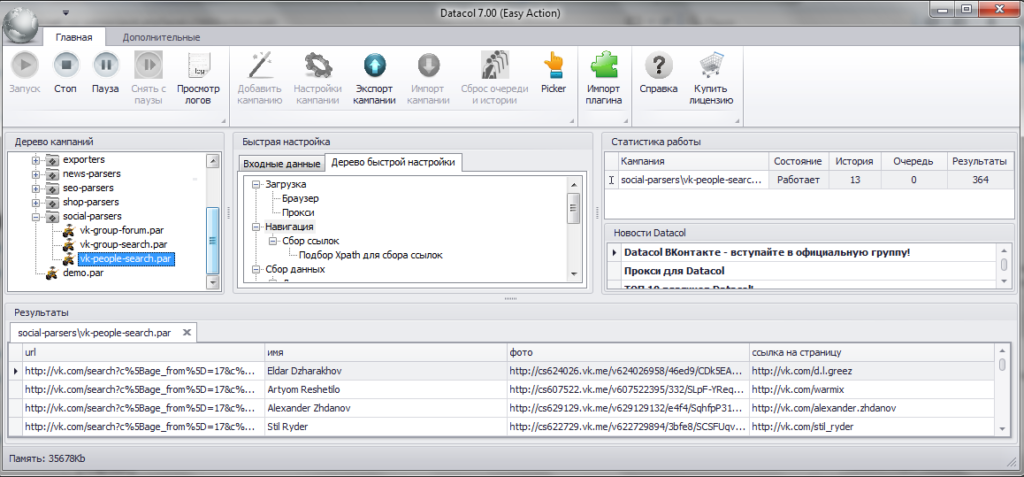Click the news-parsers folder icon
This screenshot has height=477, width=1024.
pyautogui.click(x=52, y=174)
